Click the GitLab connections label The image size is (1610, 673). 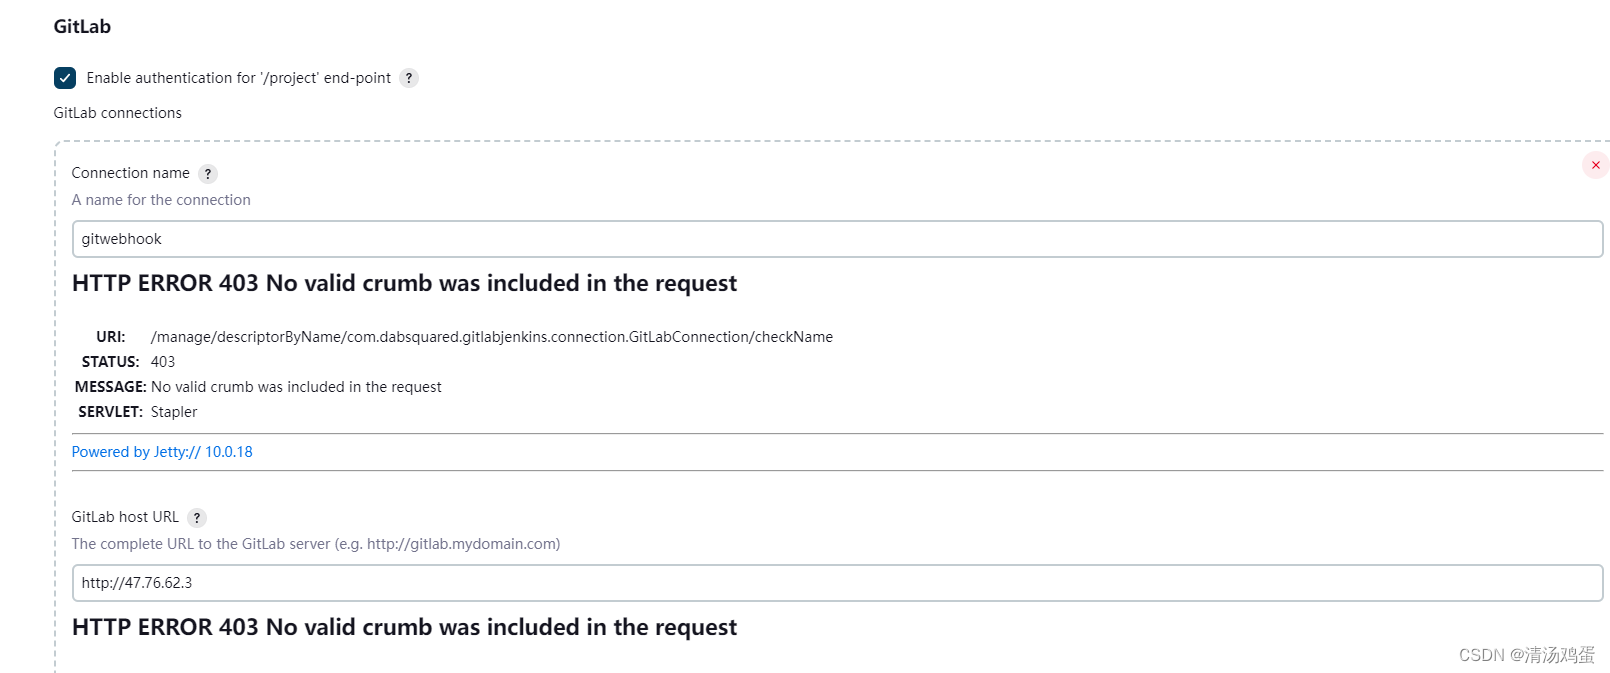click(118, 113)
